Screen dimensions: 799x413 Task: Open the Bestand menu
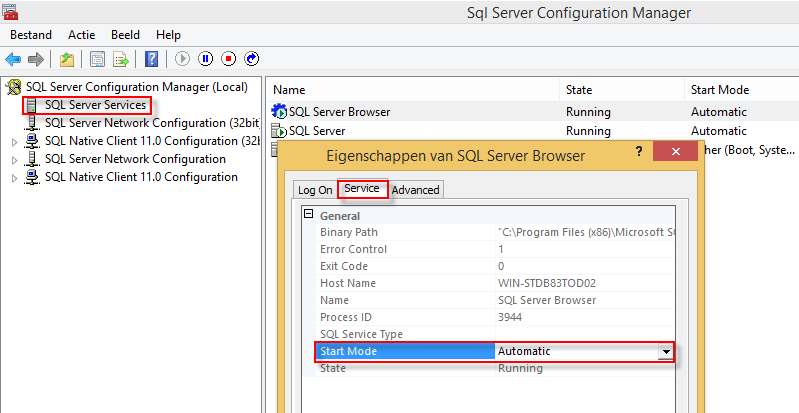tap(31, 35)
